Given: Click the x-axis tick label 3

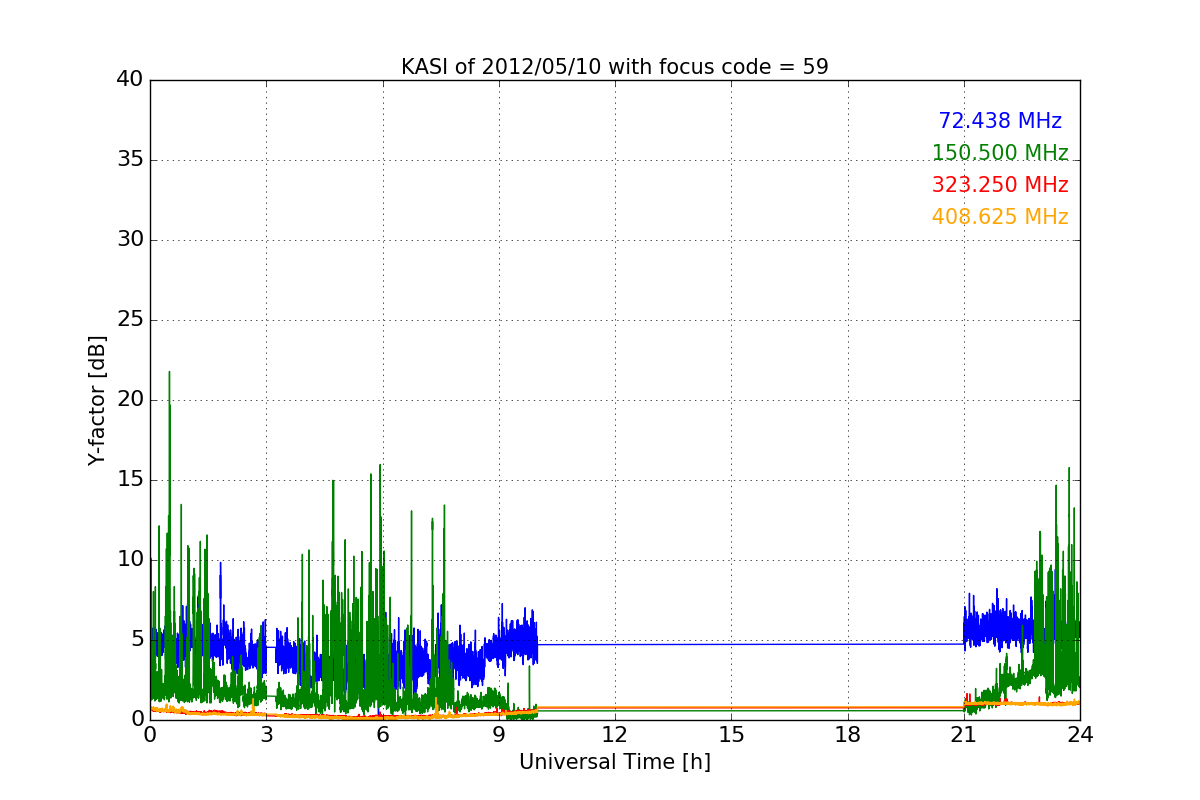Looking at the screenshot, I should pos(266,735).
